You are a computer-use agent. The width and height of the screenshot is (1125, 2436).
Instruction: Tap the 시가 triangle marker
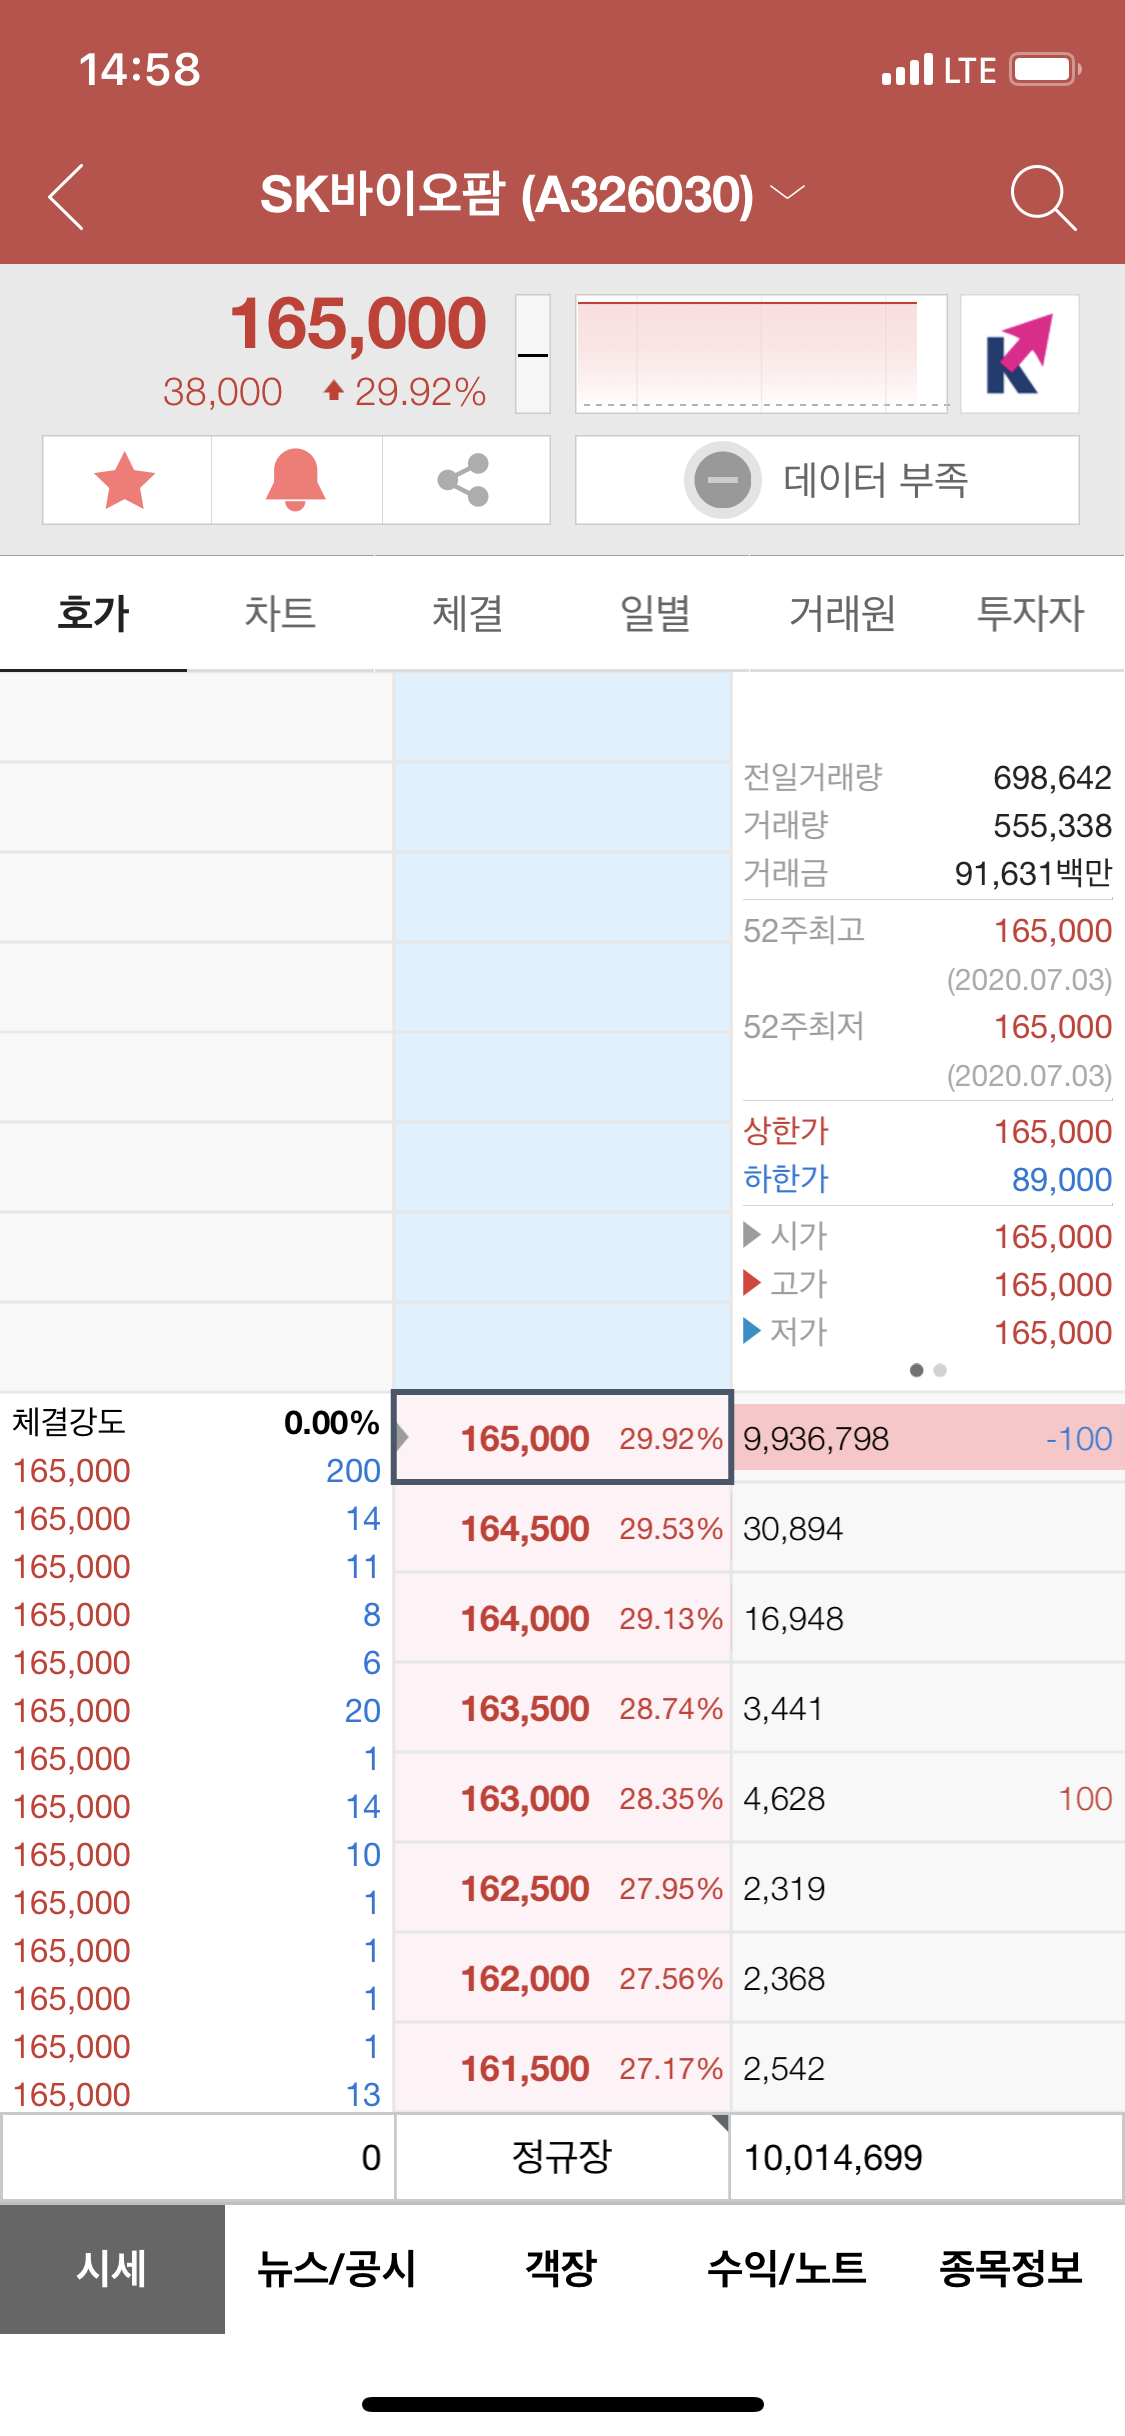752,1235
